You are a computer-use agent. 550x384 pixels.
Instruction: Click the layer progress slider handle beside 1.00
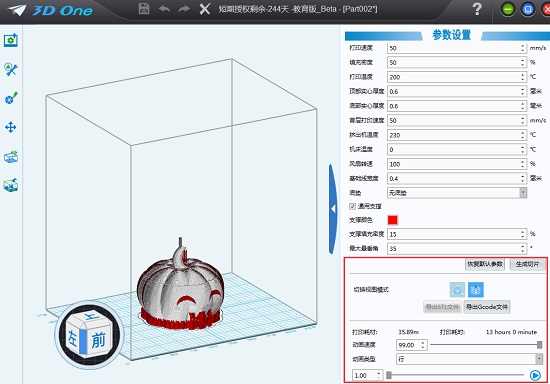tap(389, 375)
